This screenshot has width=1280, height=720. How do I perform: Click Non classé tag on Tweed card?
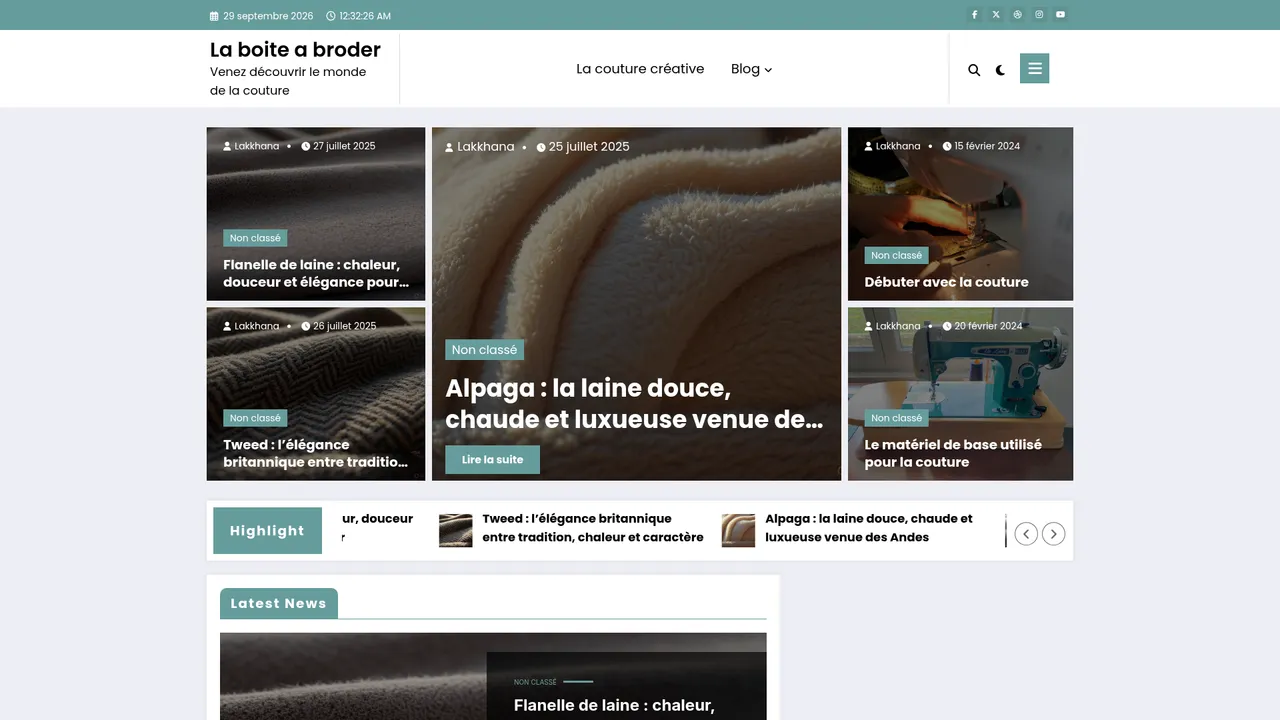click(255, 418)
